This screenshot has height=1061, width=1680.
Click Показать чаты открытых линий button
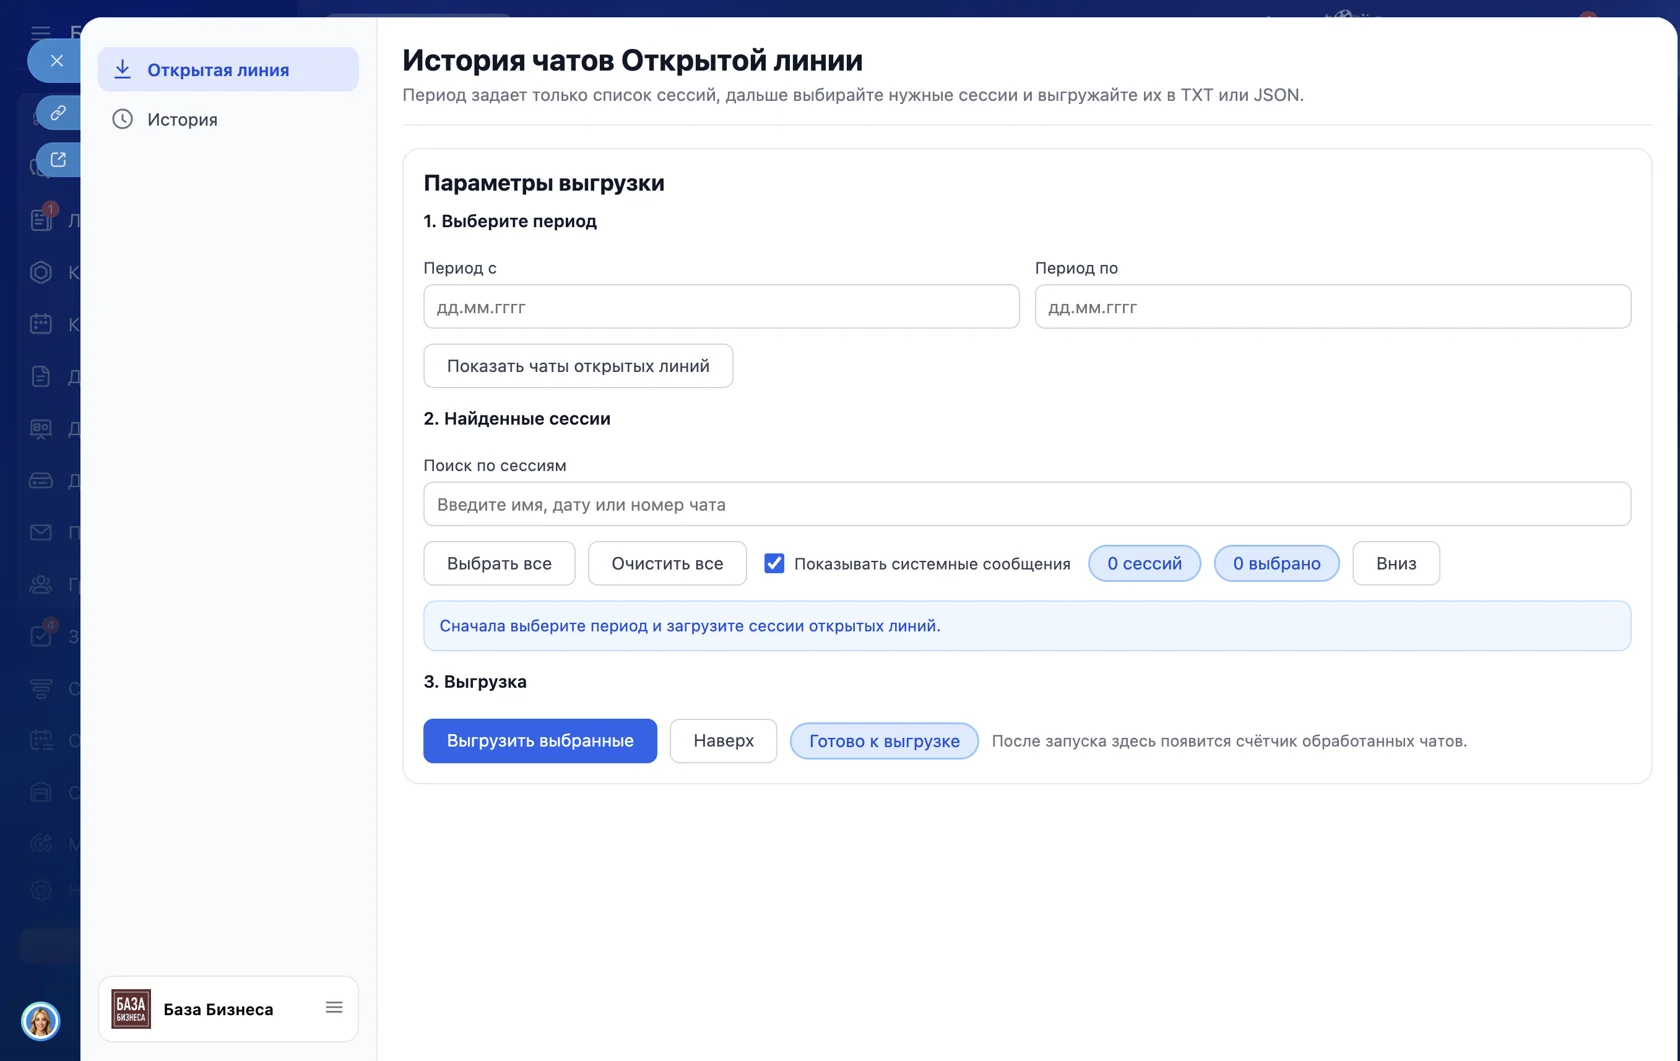pos(578,366)
